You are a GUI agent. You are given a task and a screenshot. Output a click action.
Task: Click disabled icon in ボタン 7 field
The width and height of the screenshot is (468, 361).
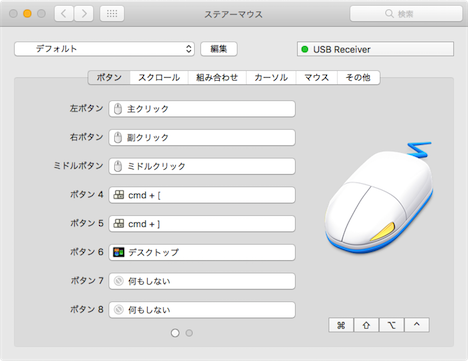click(119, 281)
